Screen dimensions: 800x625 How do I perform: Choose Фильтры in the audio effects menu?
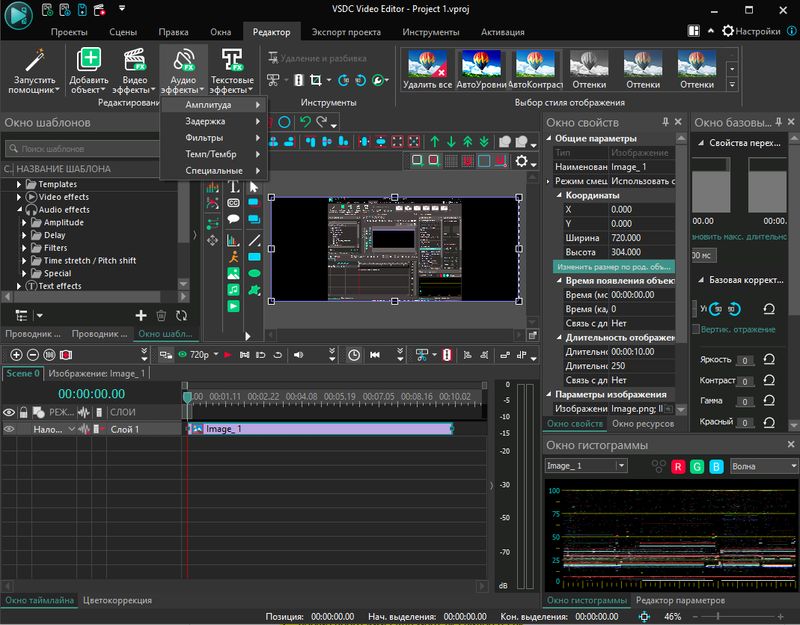tap(204, 137)
